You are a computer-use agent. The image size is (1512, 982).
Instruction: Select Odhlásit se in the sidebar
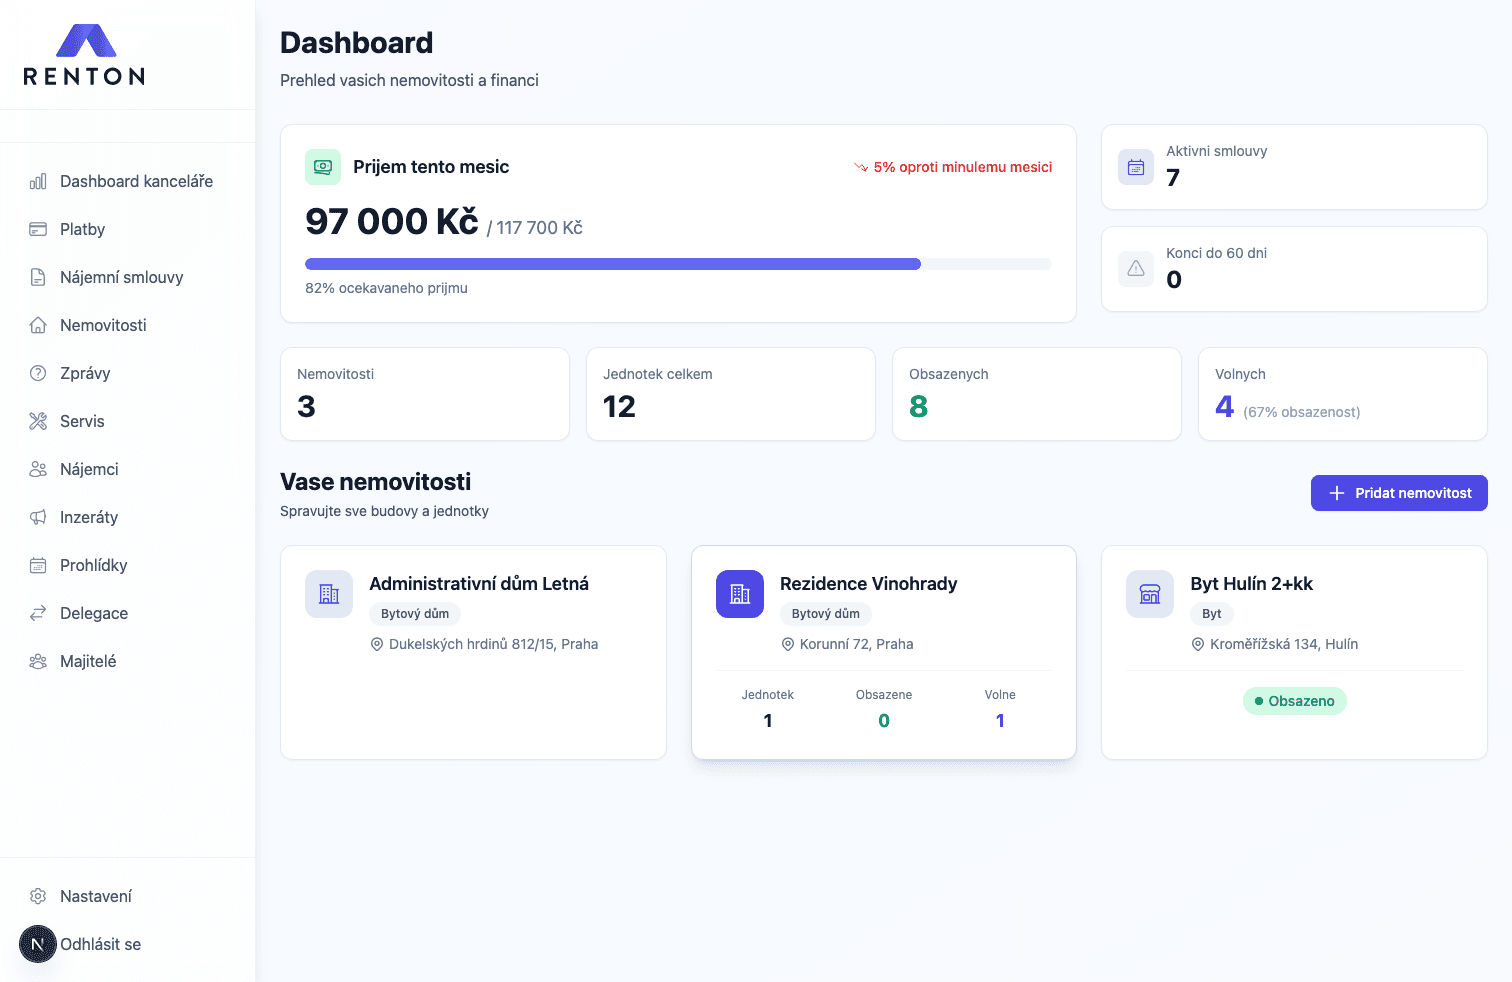point(98,944)
